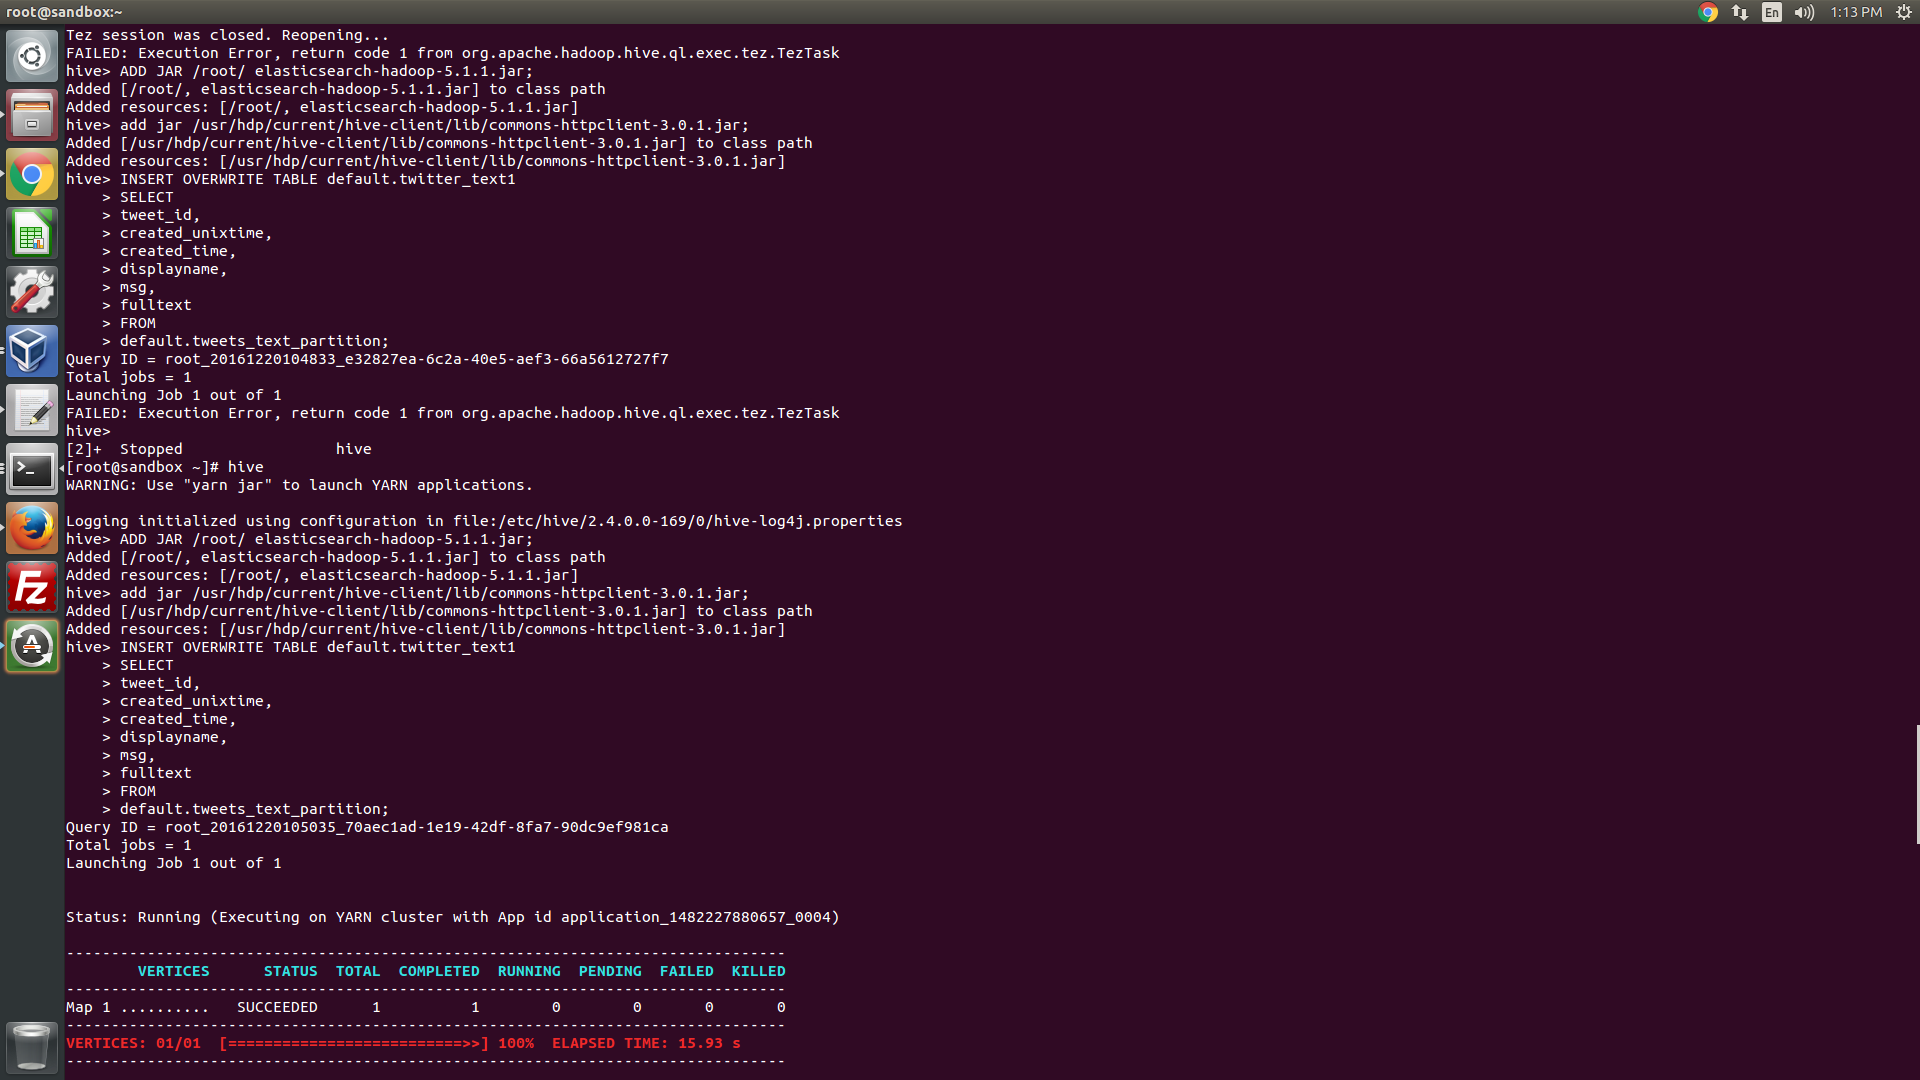Launch Google Chrome from the launcher
1920x1080 pixels.
(32, 173)
